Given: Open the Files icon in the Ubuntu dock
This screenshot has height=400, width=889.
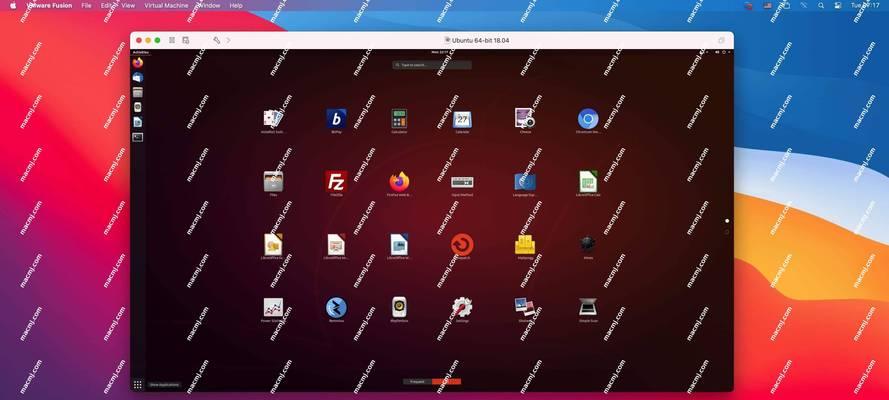Looking at the screenshot, I should pyautogui.click(x=138, y=92).
